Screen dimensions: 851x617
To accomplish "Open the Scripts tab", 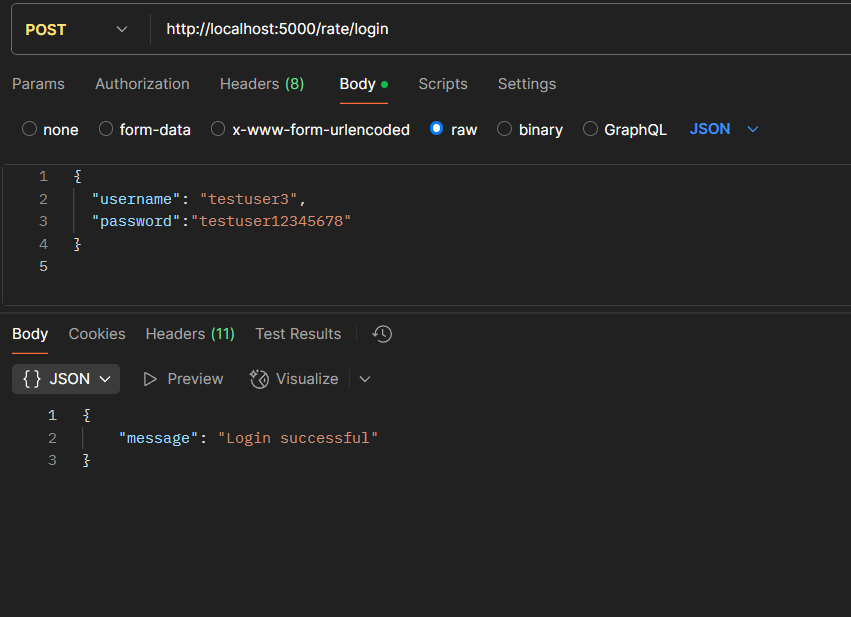I will tap(443, 84).
